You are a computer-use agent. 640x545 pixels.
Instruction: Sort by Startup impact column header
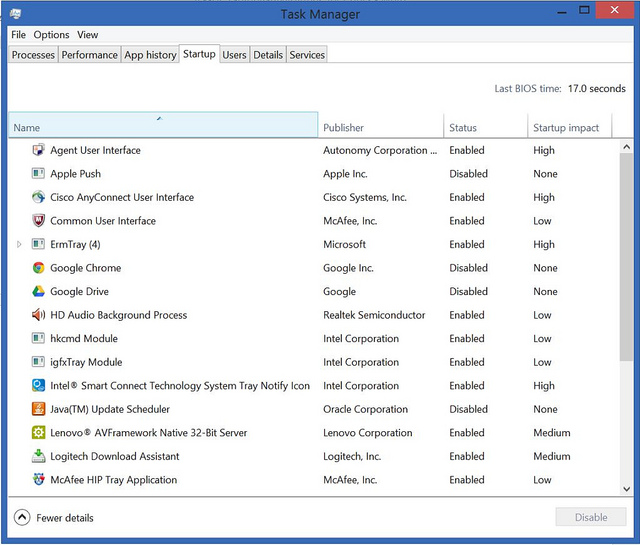tap(566, 127)
